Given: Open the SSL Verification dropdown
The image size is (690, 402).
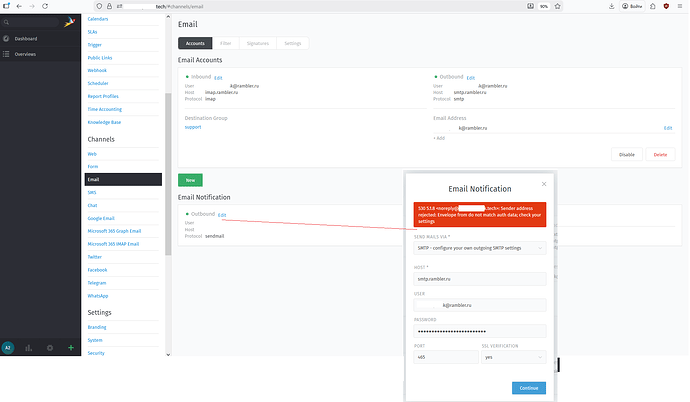Looking at the screenshot, I should pyautogui.click(x=513, y=356).
